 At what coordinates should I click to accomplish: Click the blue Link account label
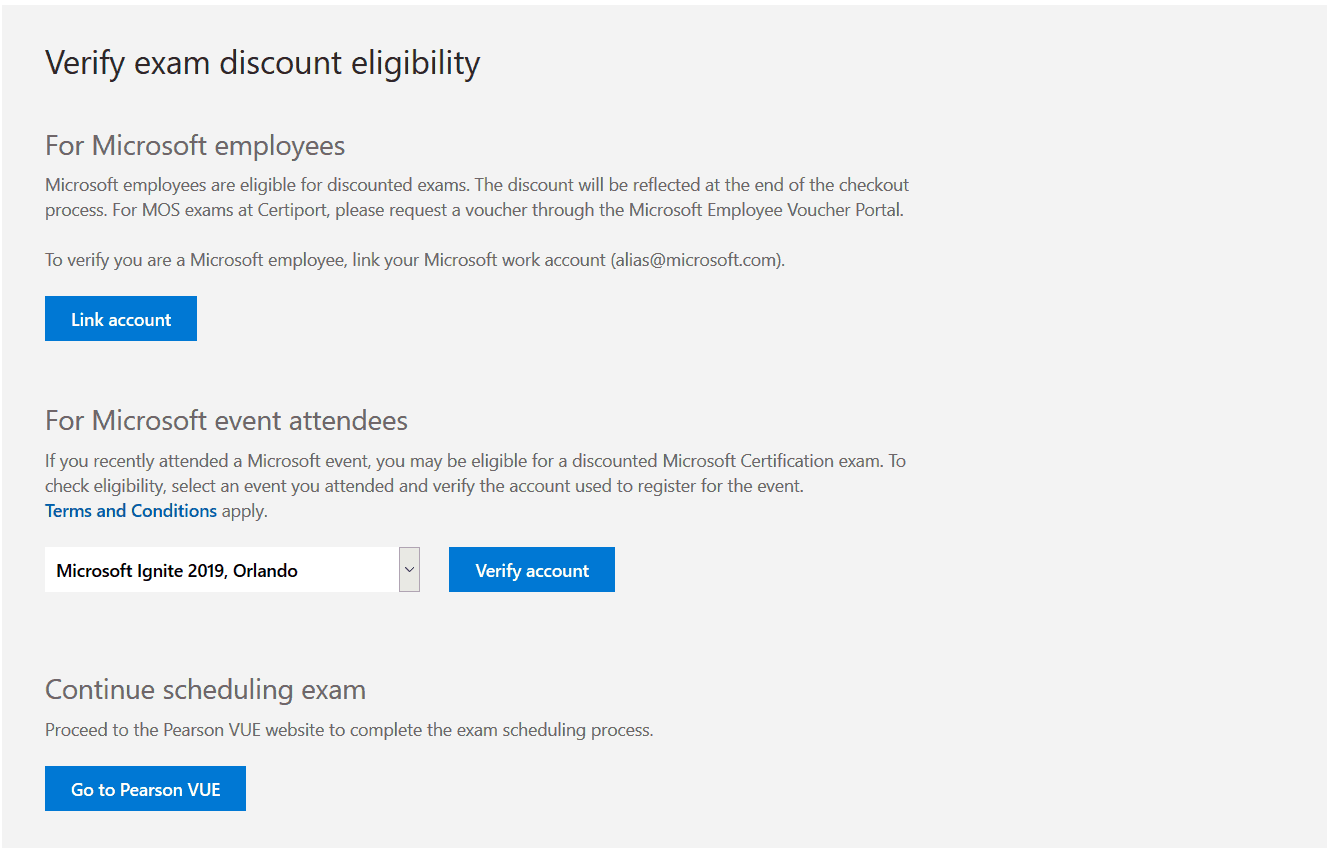(x=120, y=318)
